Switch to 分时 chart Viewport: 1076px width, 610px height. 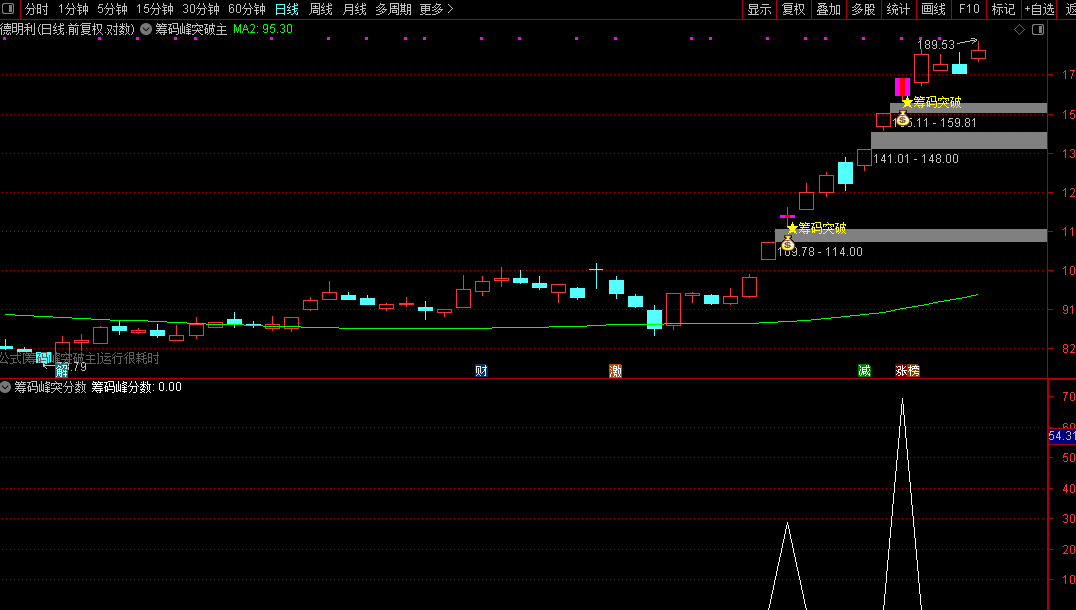36,9
